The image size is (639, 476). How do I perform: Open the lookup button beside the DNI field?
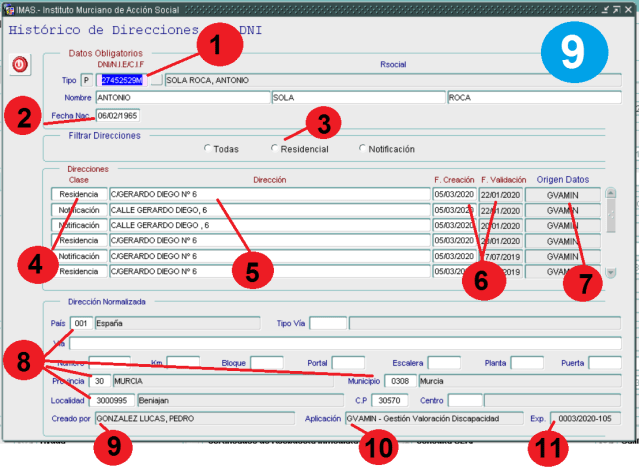coord(155,80)
